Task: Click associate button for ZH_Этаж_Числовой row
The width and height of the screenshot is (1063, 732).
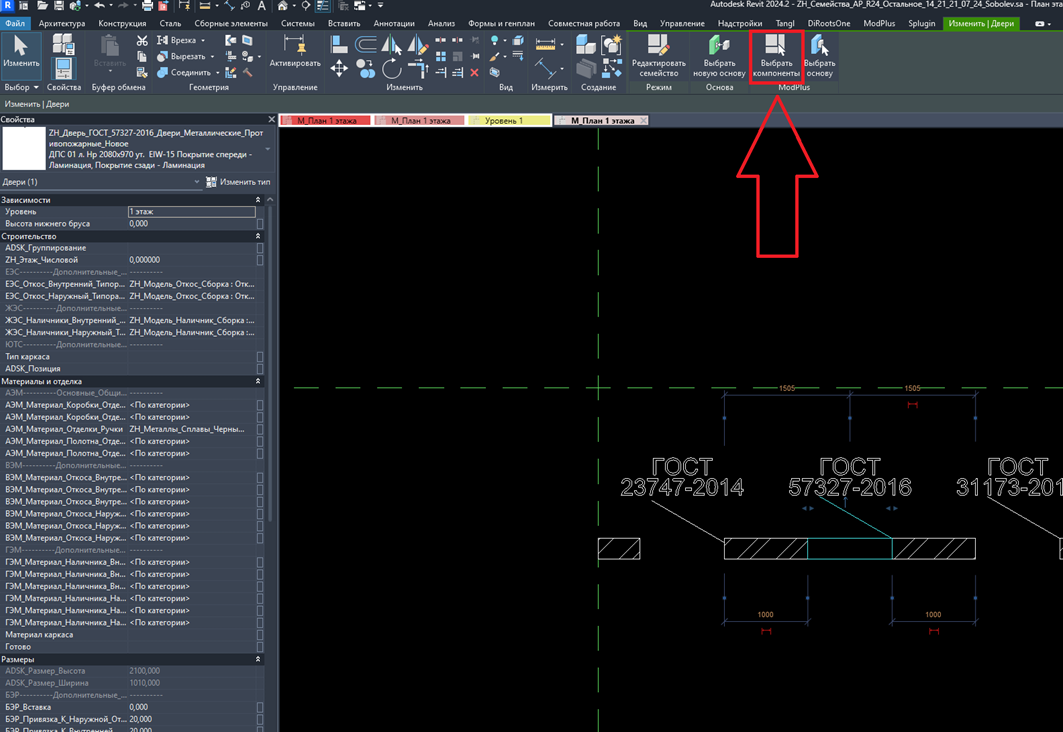Action: click(260, 260)
